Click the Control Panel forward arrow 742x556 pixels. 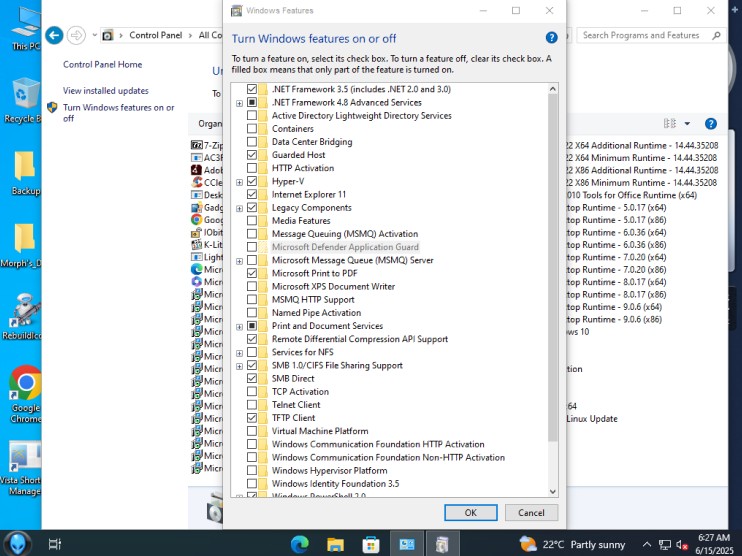coord(76,35)
